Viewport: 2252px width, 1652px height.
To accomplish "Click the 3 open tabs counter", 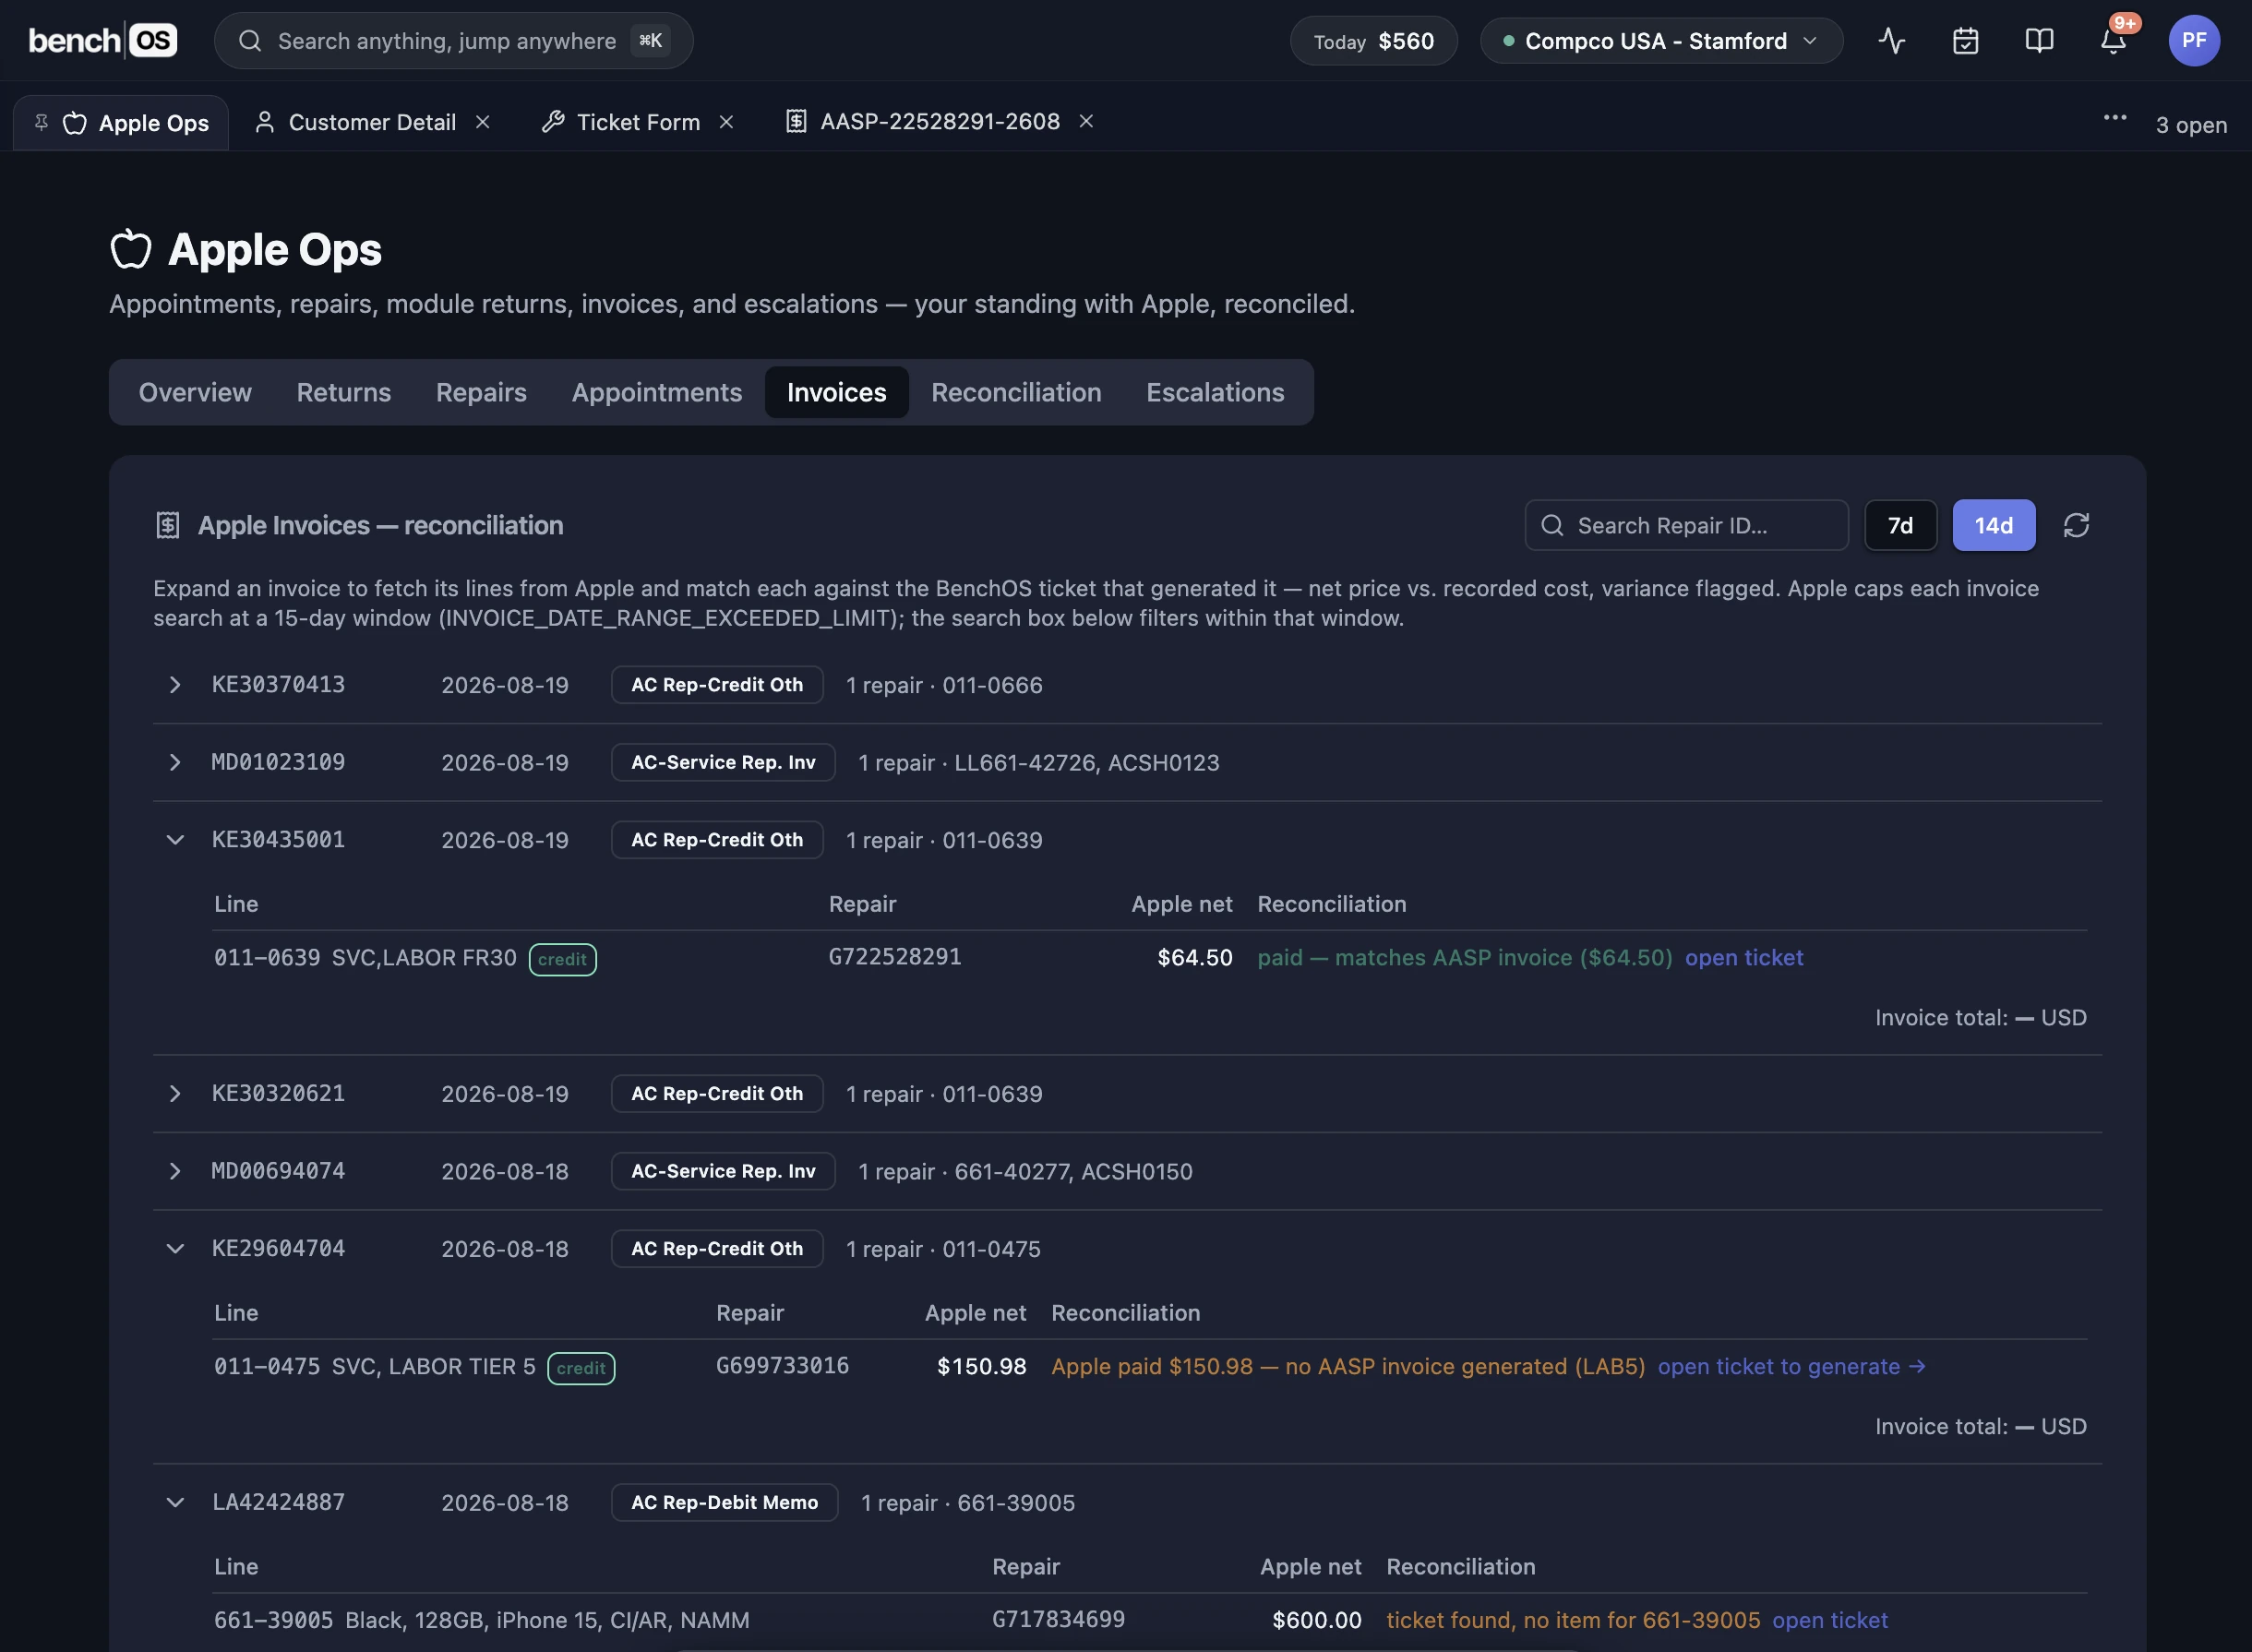I will click(x=2191, y=125).
